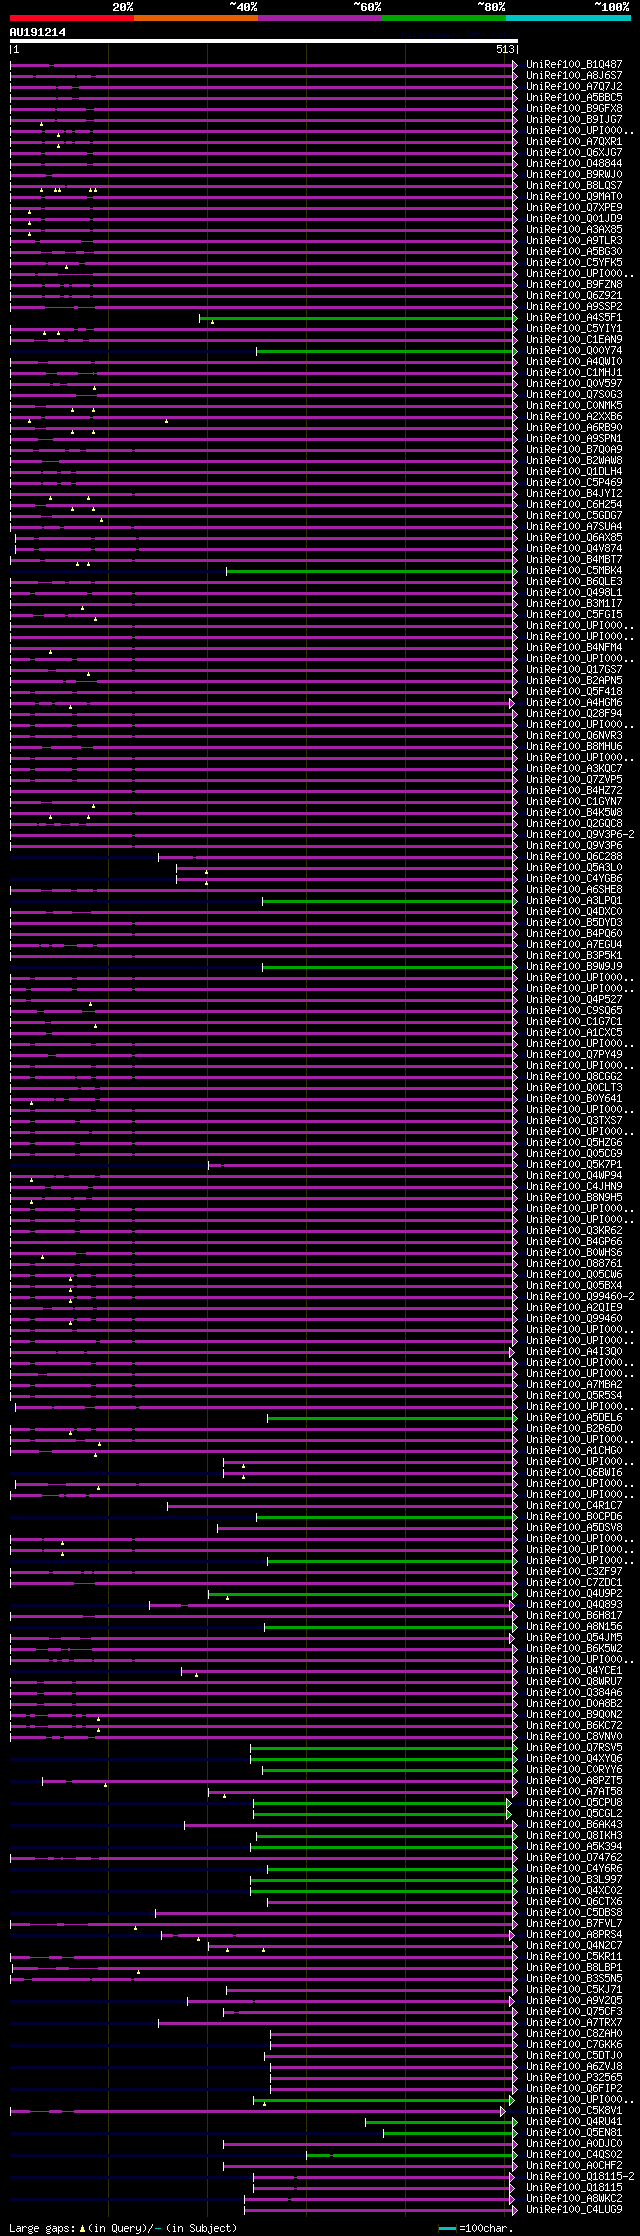
Task: Select the UniRef100_A7EGU4 label
Action: [574, 944]
